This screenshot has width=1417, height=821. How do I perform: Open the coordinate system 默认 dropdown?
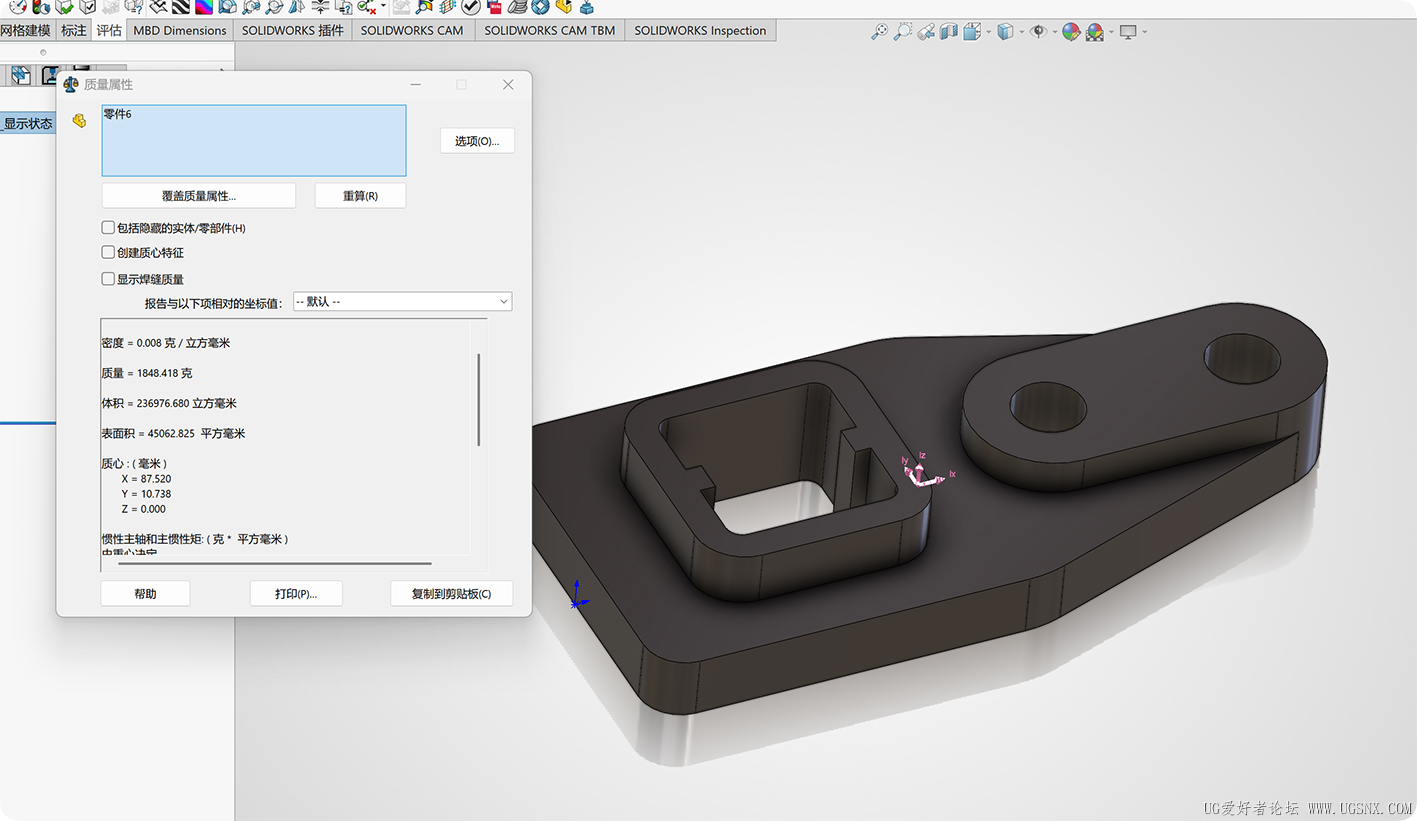click(402, 302)
